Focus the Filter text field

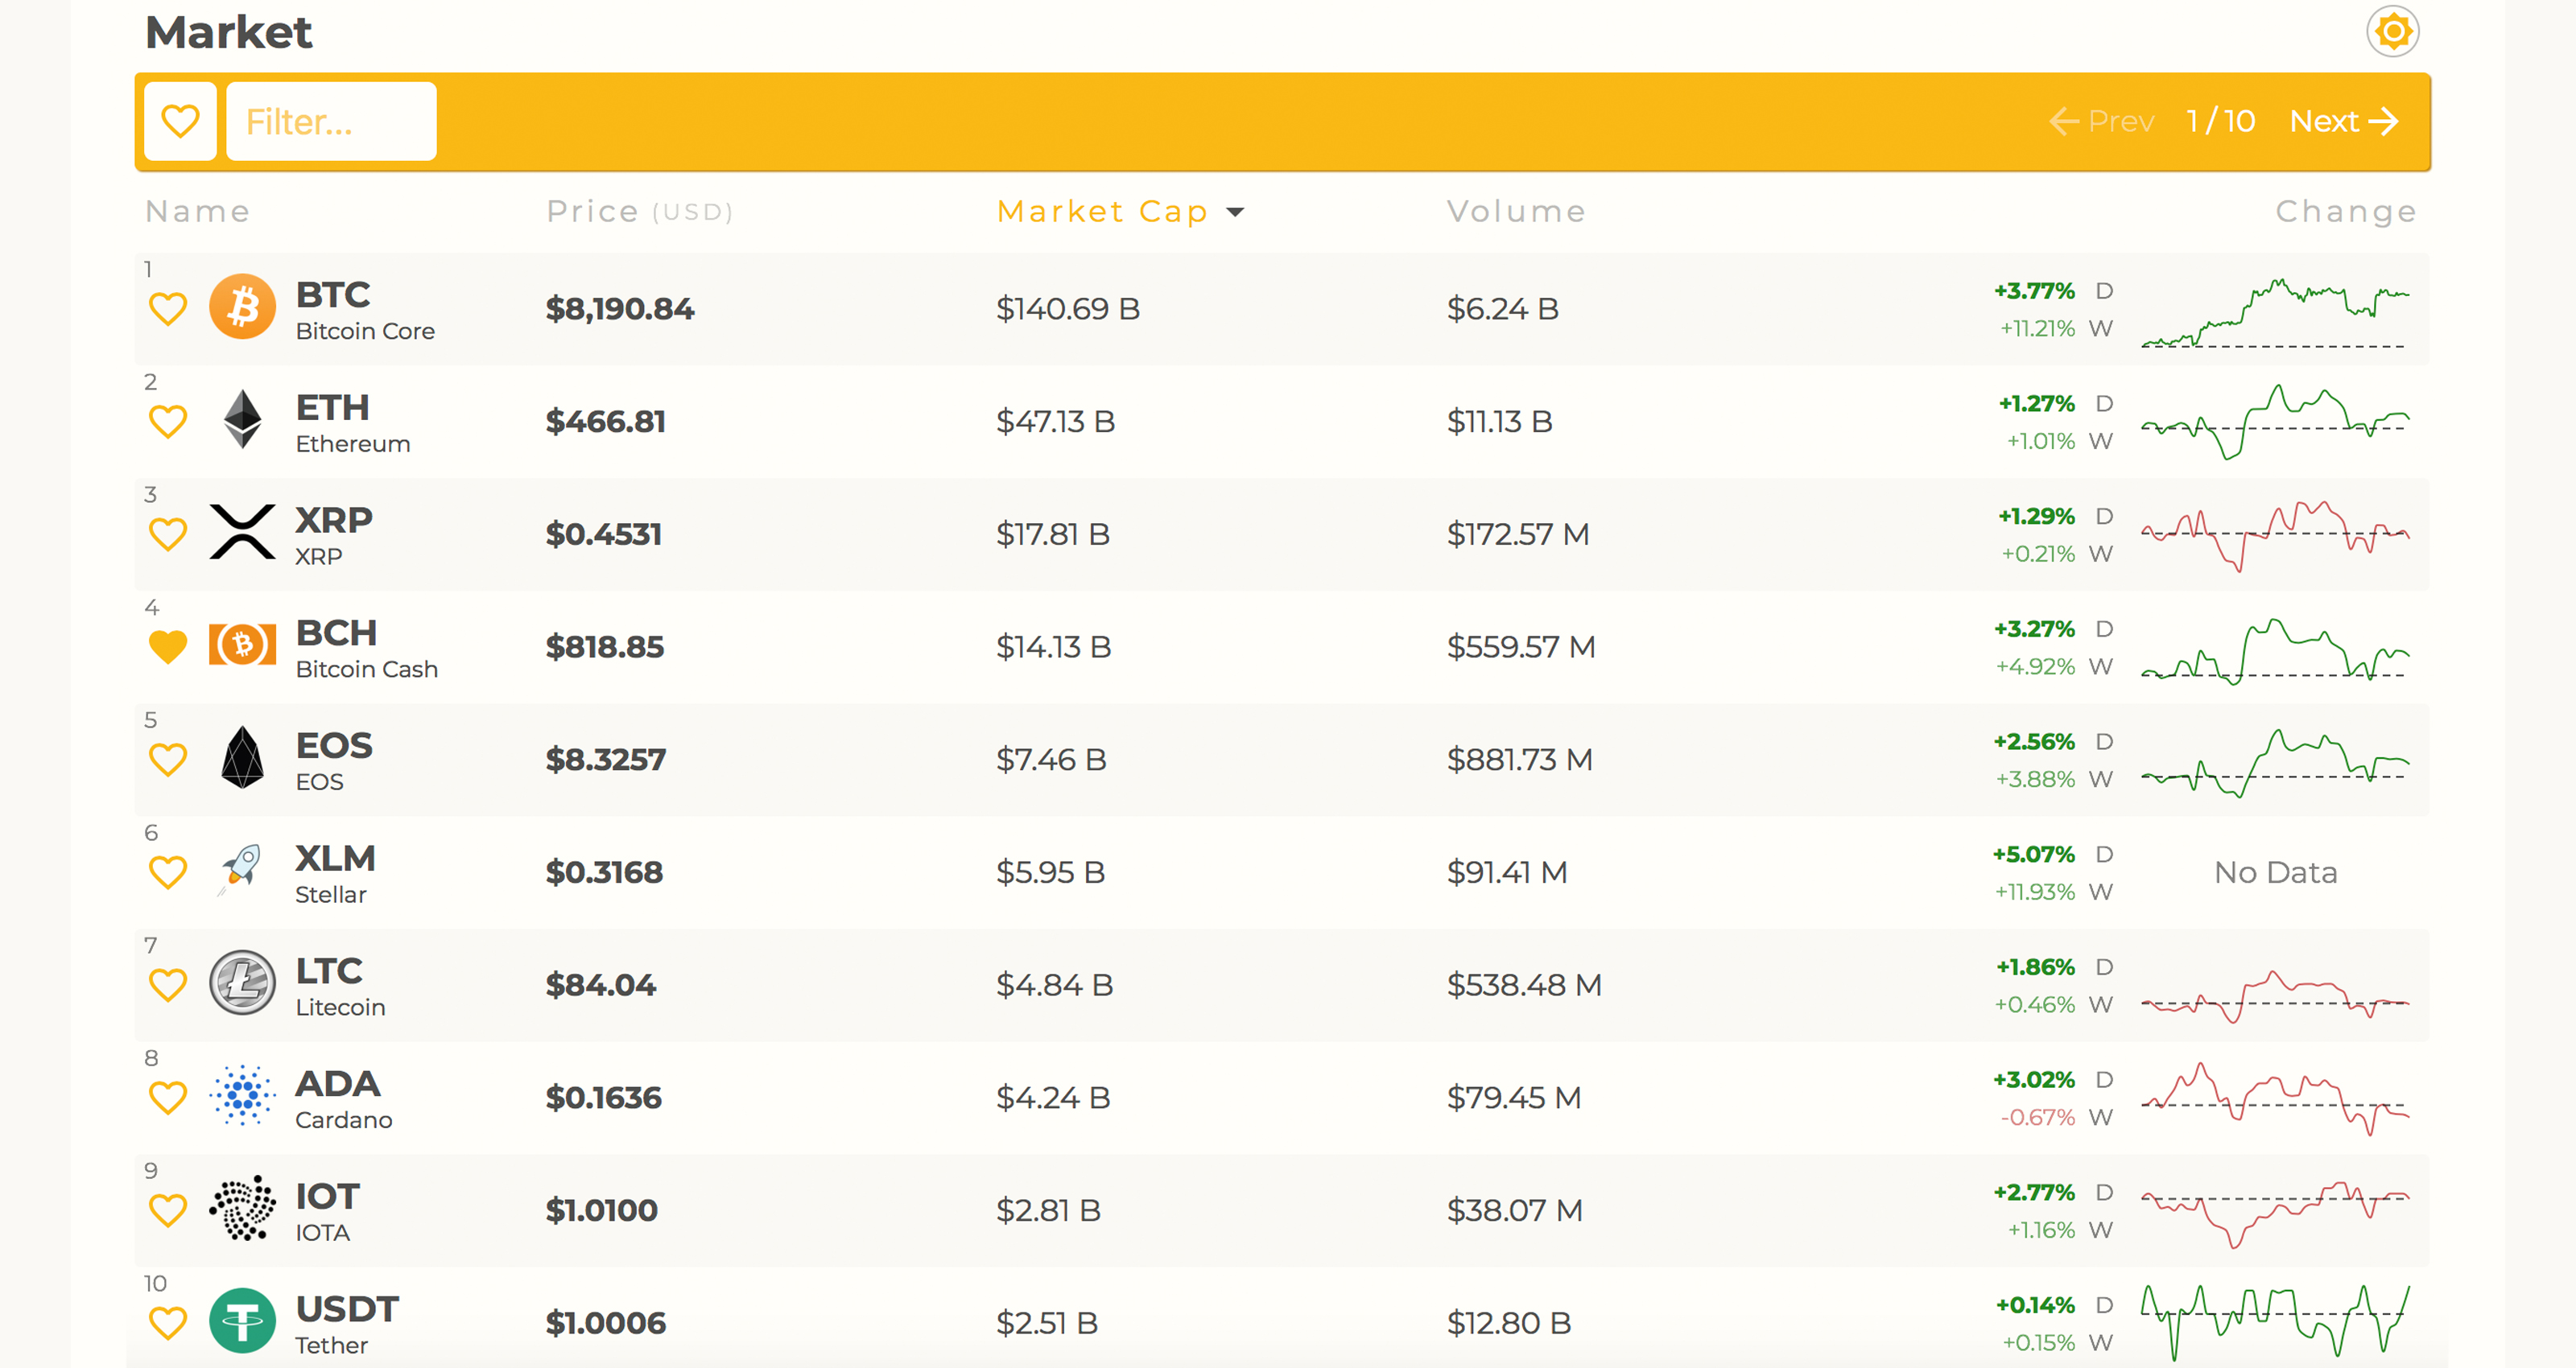[x=331, y=121]
